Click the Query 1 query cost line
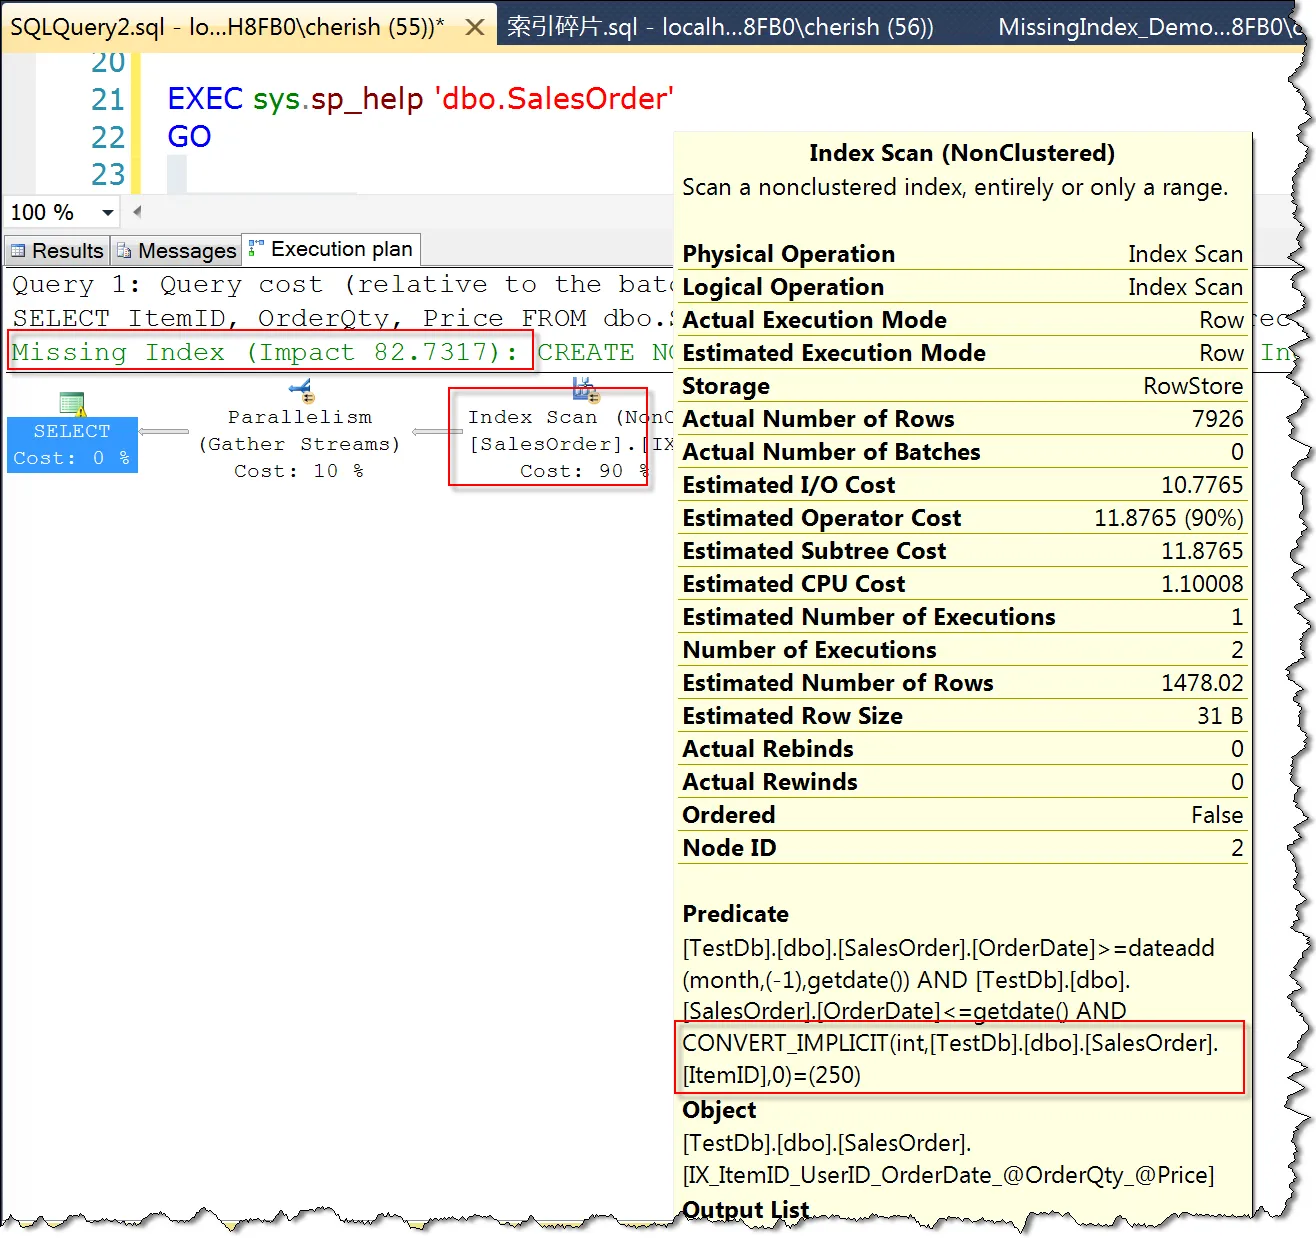1316x1238 pixels. 340,284
